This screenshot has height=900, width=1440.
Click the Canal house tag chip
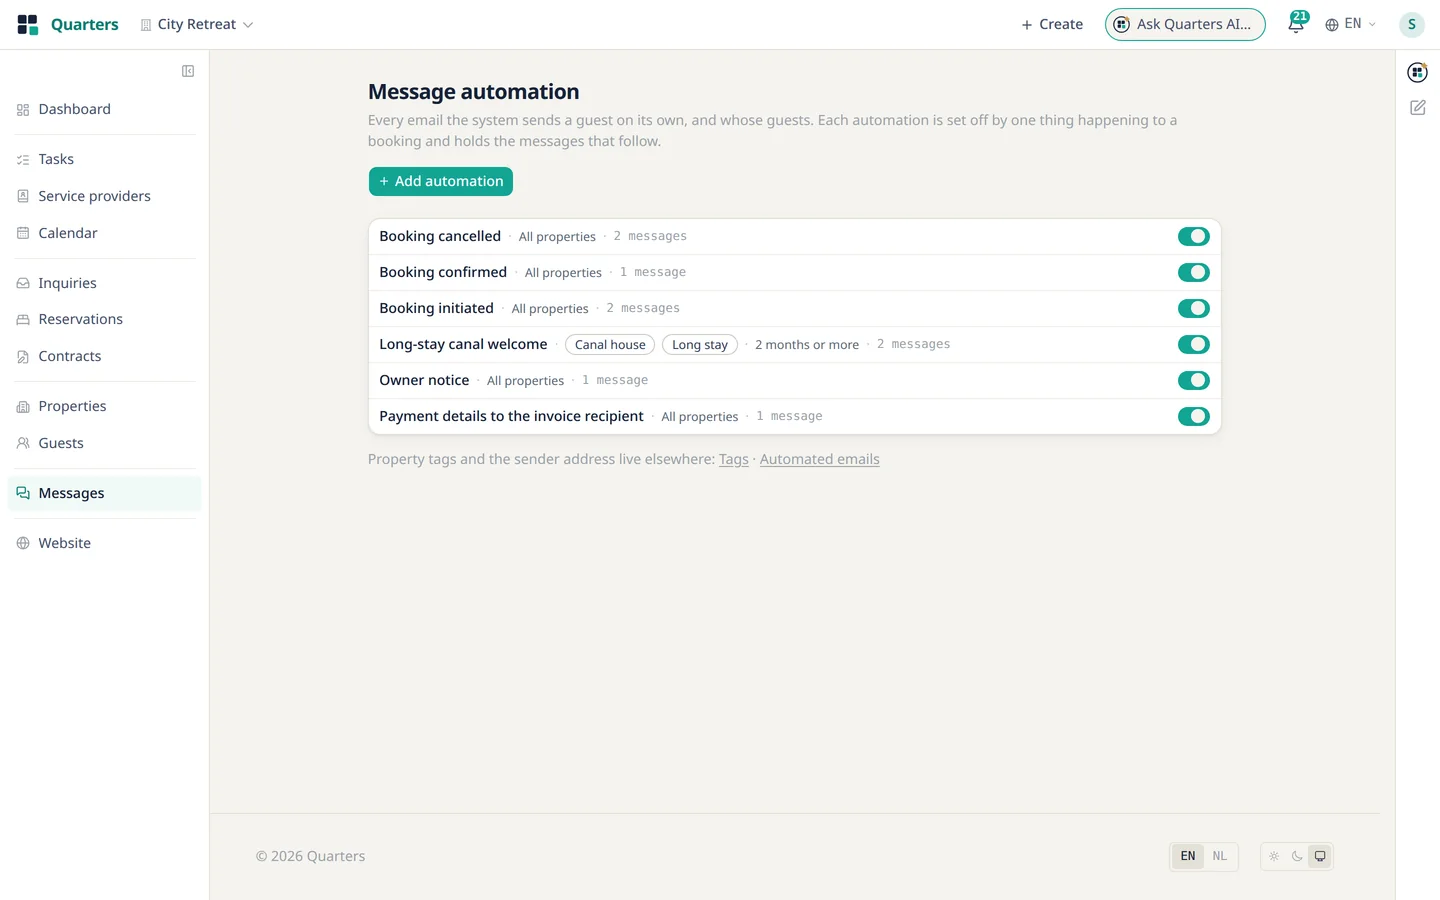pyautogui.click(x=610, y=345)
